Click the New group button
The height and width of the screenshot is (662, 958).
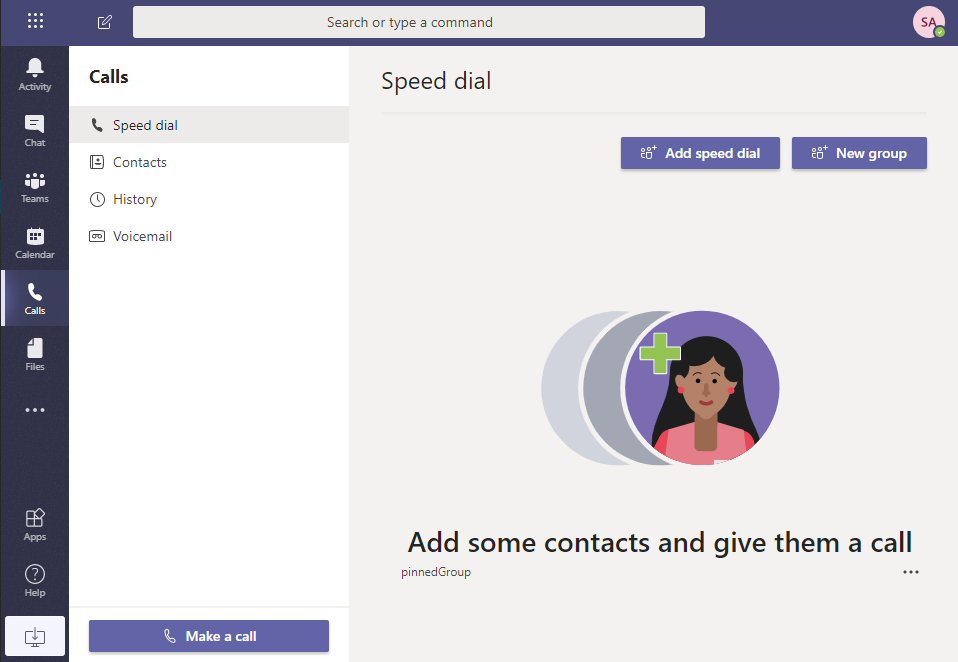[x=859, y=153]
